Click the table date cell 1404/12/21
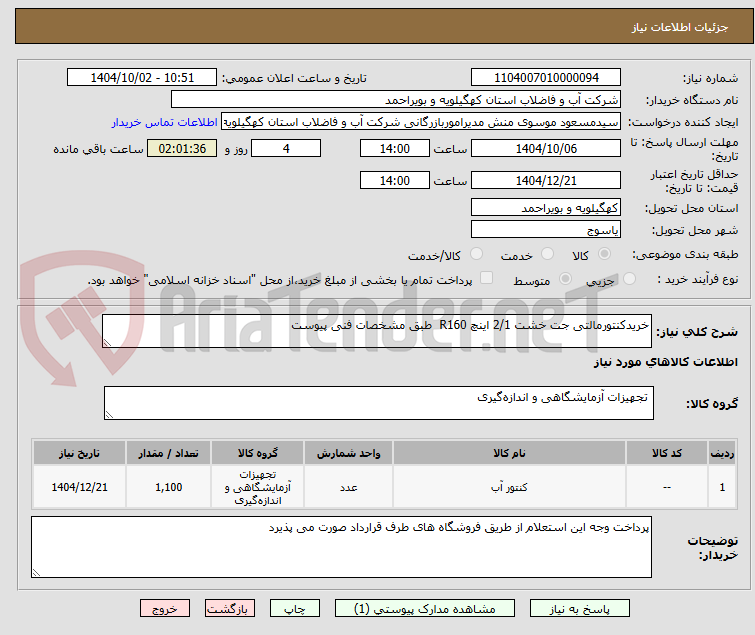This screenshot has width=755, height=635. 79,487
